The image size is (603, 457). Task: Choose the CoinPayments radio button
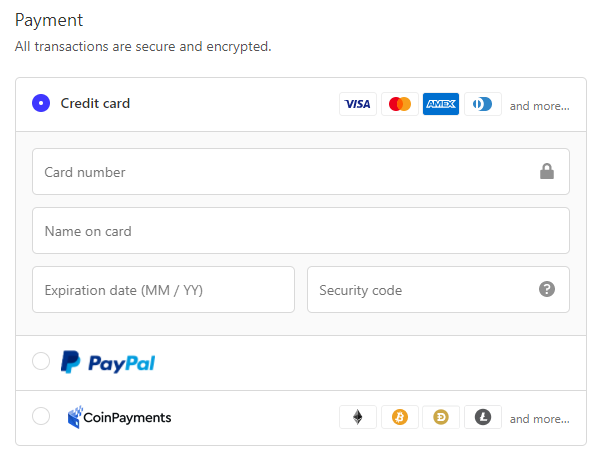click(41, 416)
